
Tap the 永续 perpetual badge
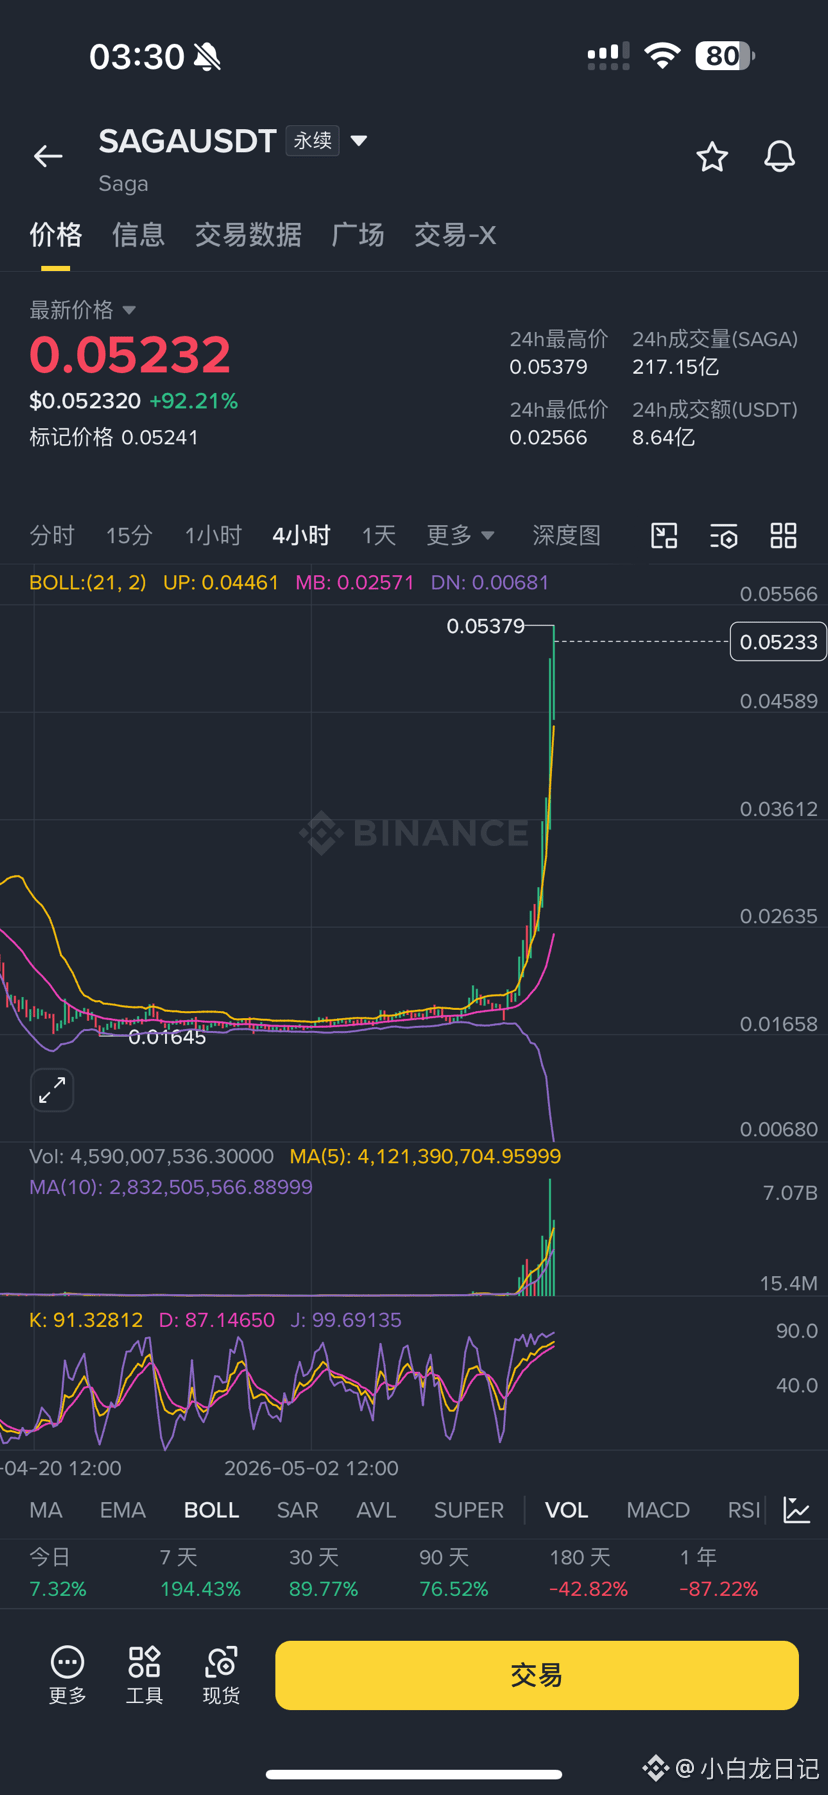coord(312,141)
